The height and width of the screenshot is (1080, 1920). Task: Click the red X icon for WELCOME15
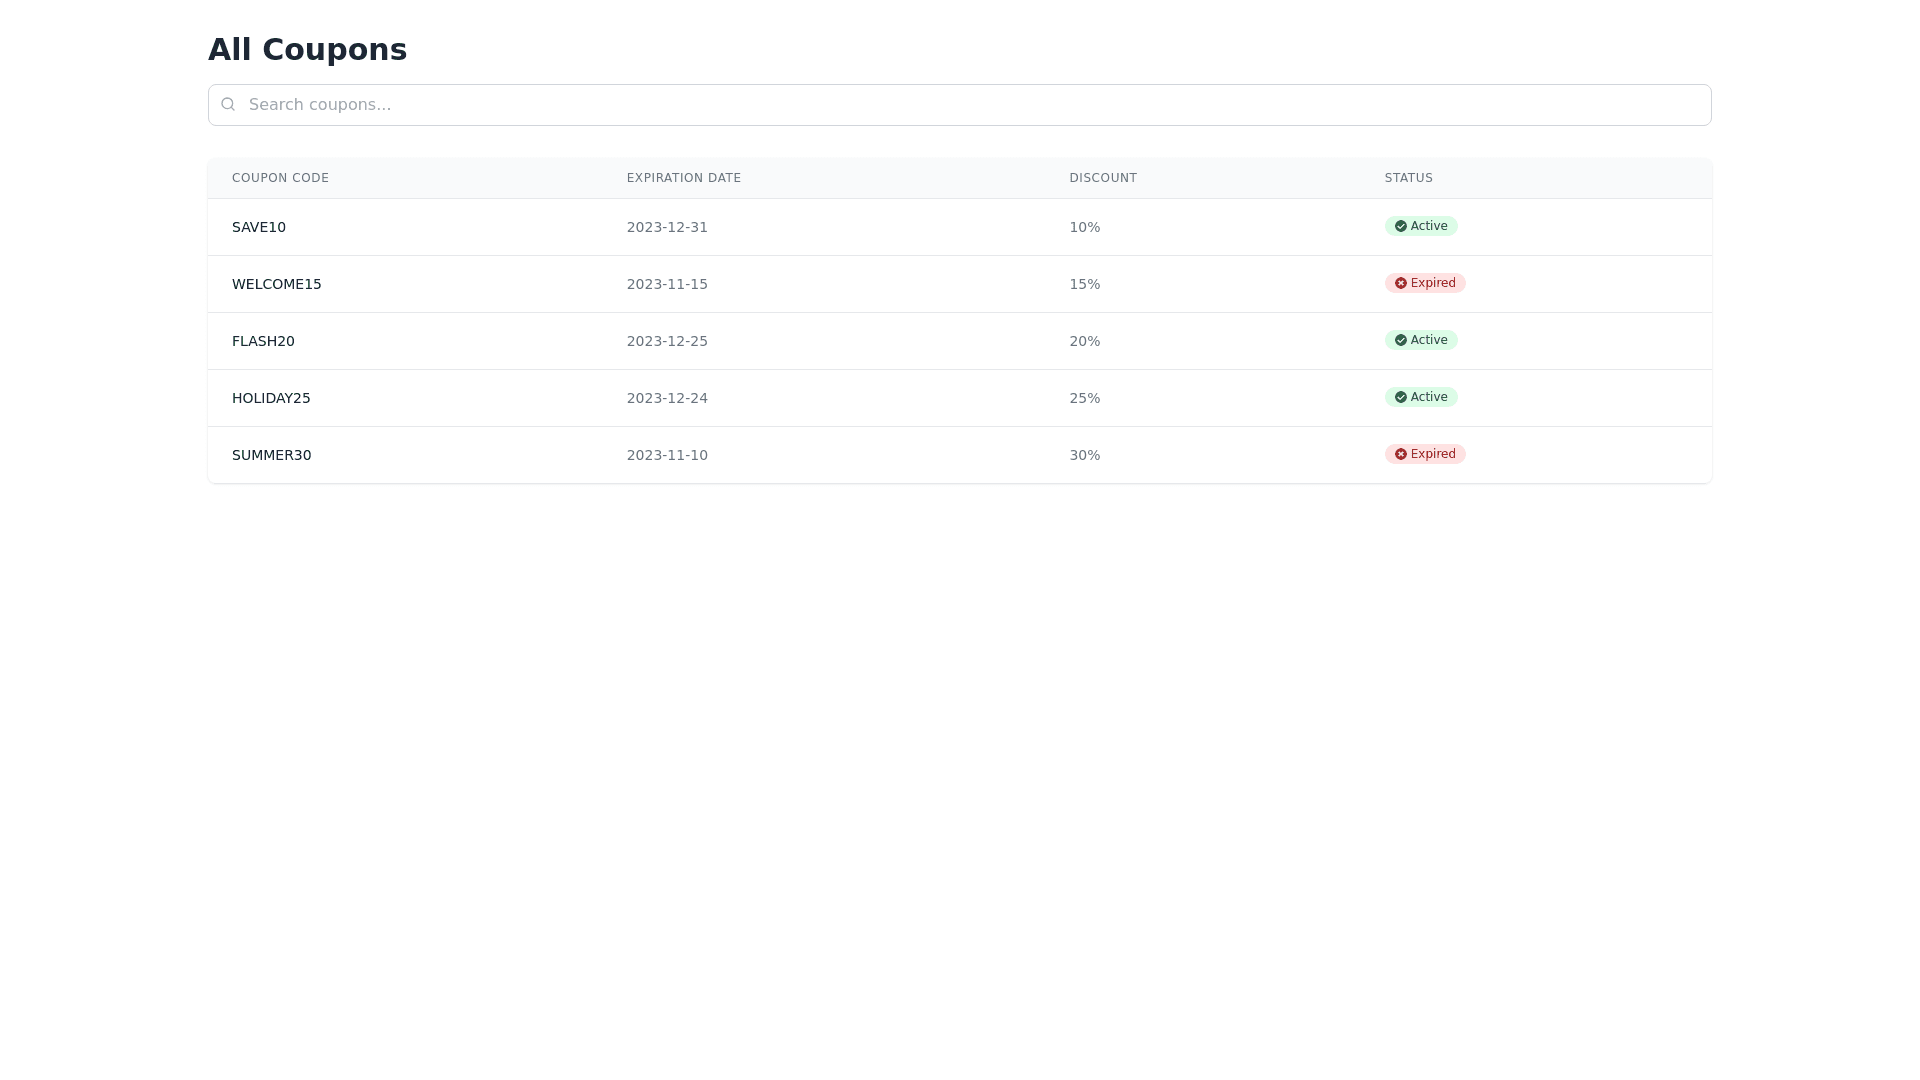point(1401,283)
